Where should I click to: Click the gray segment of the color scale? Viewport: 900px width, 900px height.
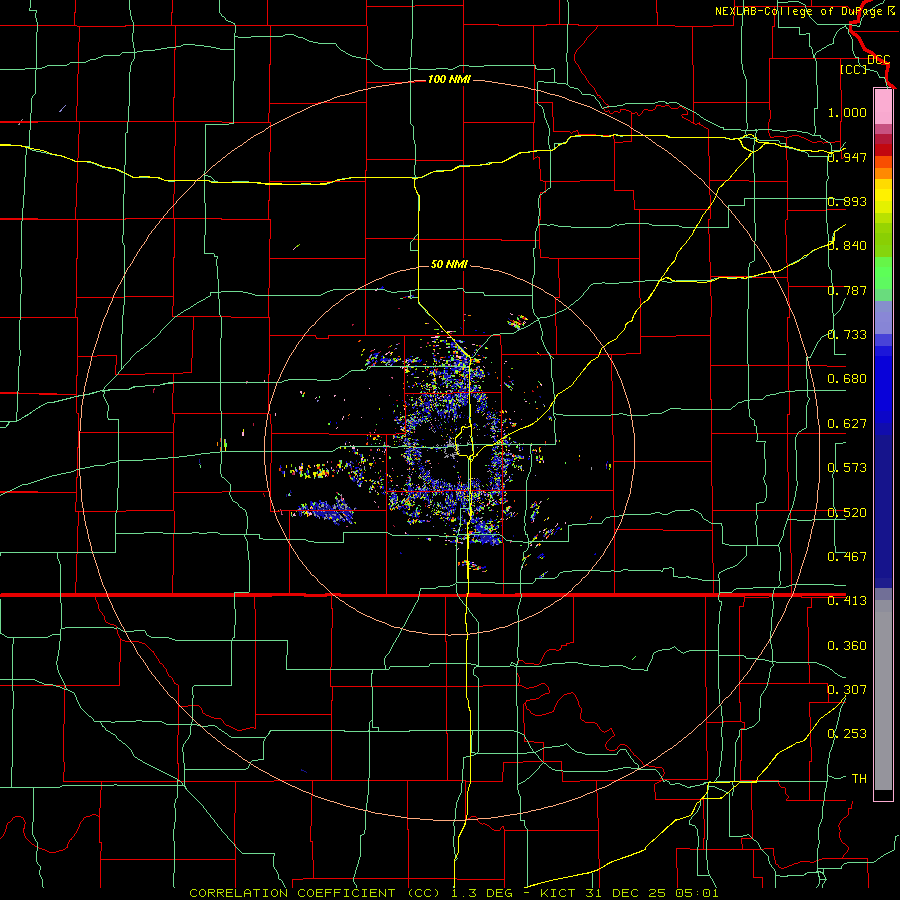883,695
